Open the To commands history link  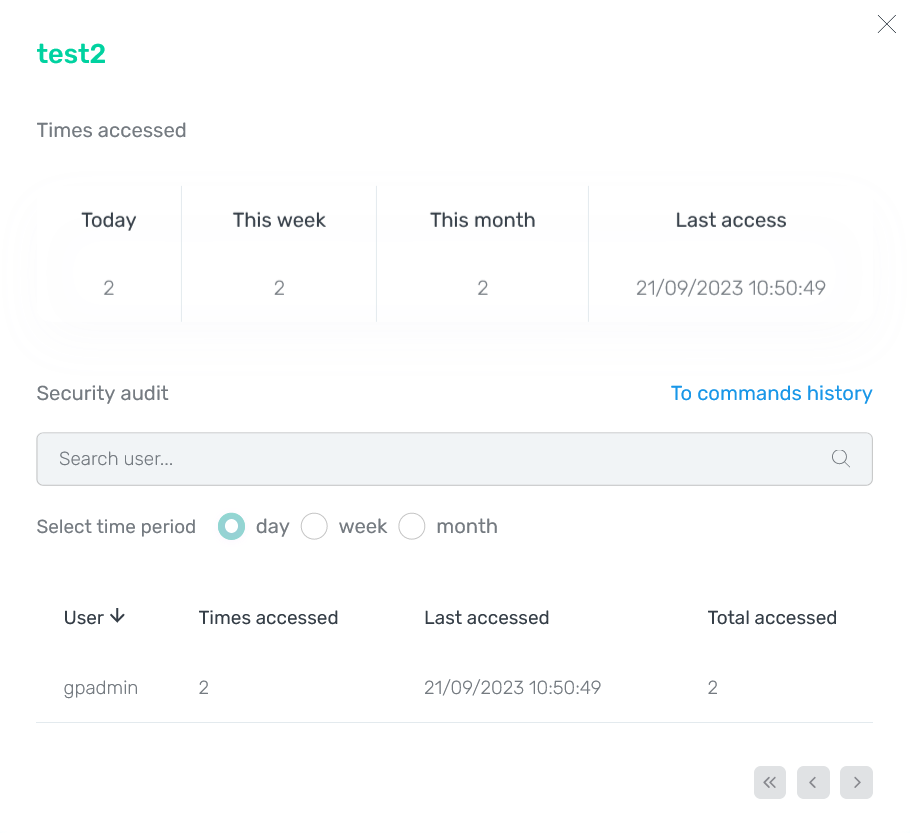pos(771,393)
